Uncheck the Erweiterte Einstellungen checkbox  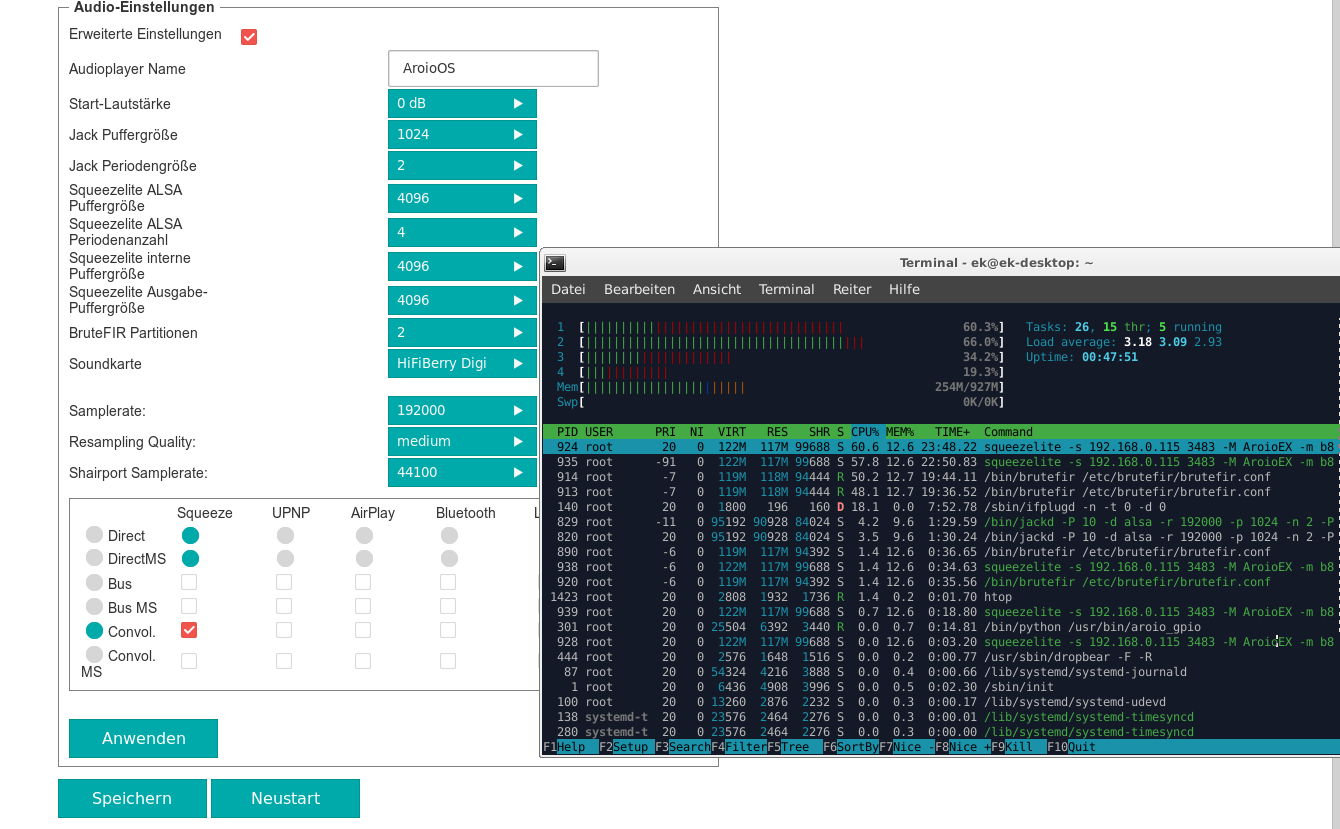pyautogui.click(x=249, y=36)
